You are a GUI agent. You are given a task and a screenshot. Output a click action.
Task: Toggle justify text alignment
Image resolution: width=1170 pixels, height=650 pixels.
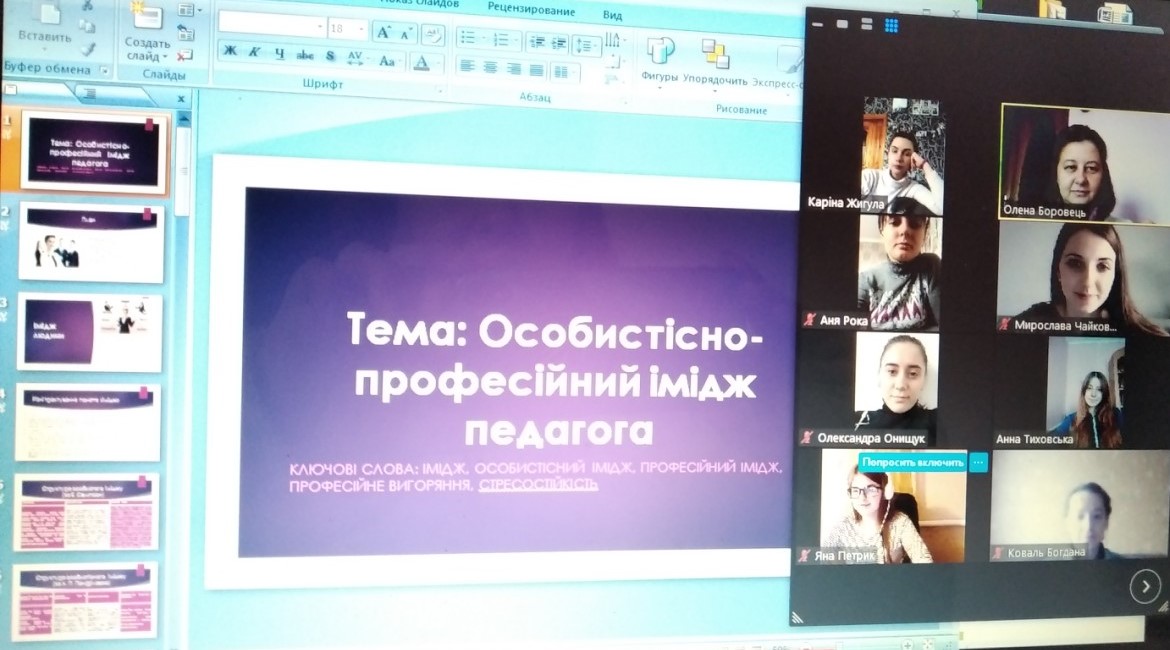click(536, 70)
